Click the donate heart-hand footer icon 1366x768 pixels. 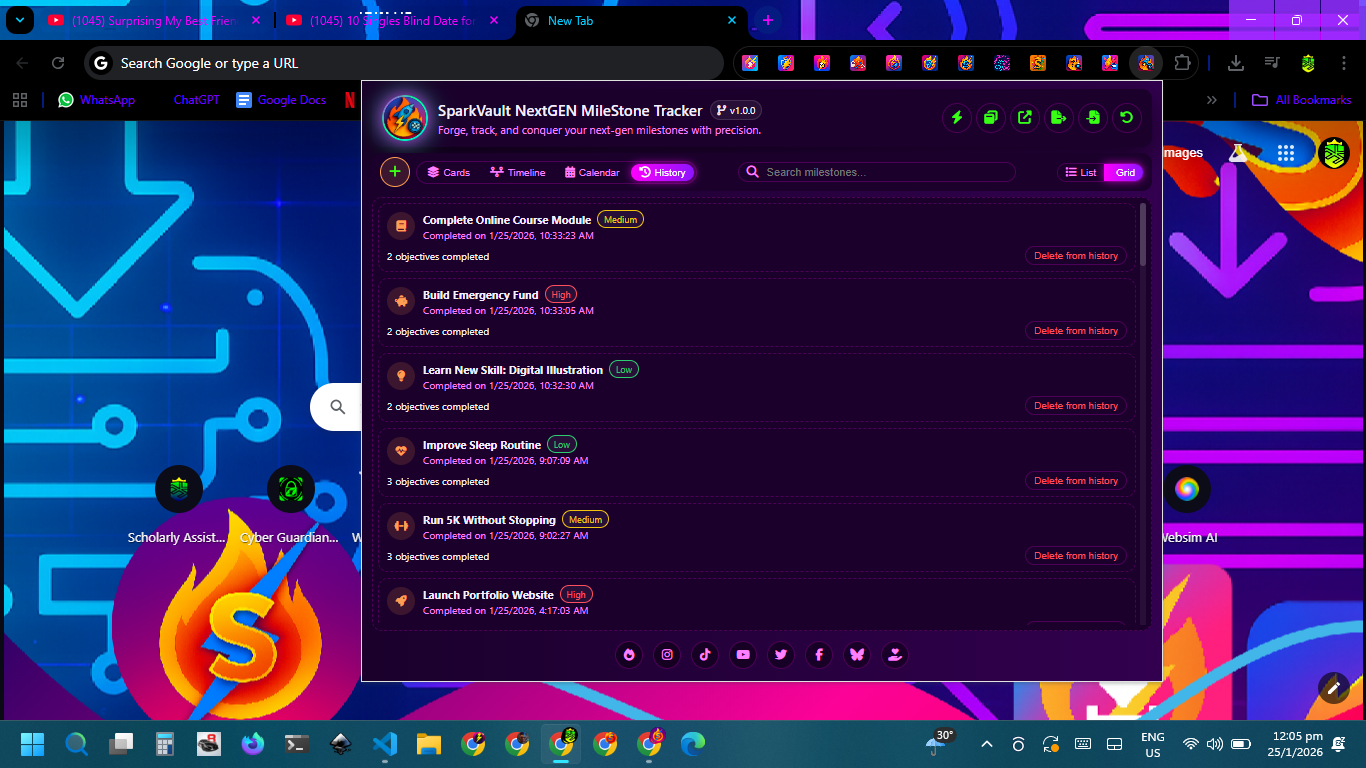(x=895, y=655)
